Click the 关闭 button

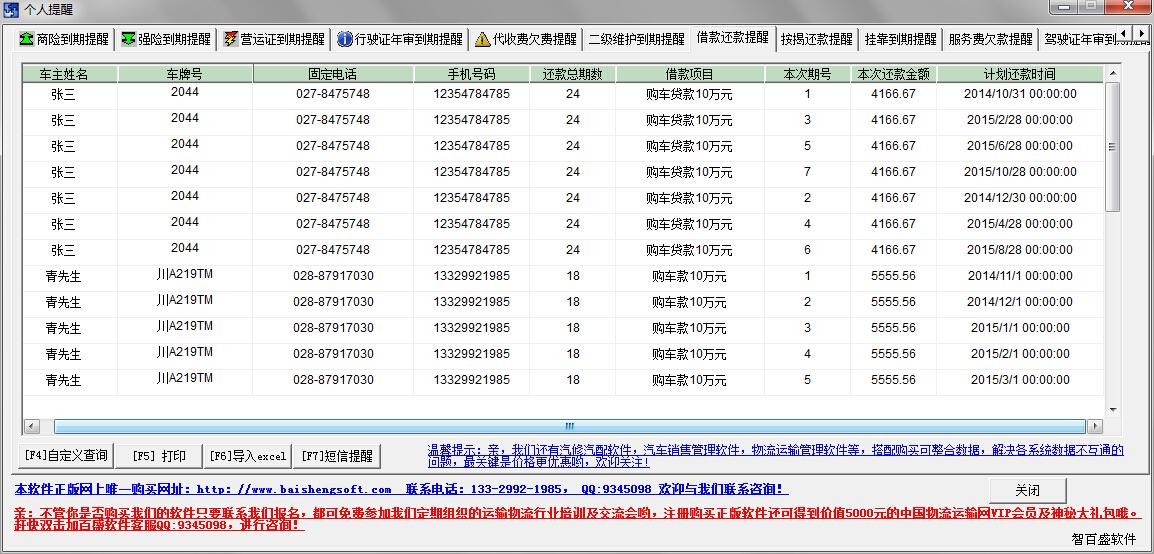pos(1027,490)
